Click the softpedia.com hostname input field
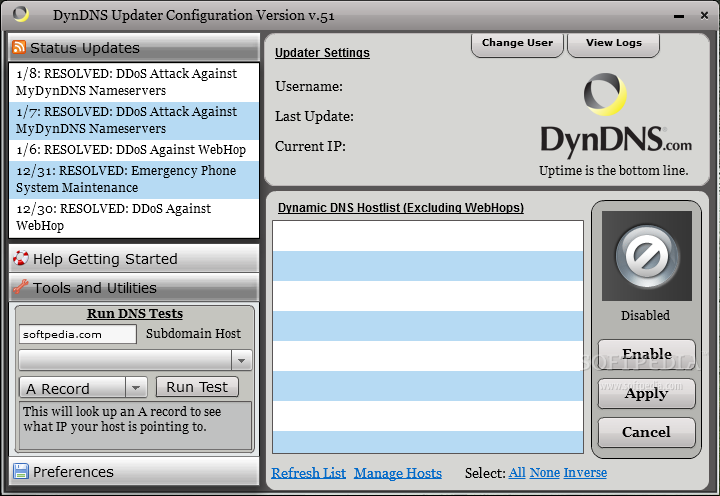 [x=78, y=334]
